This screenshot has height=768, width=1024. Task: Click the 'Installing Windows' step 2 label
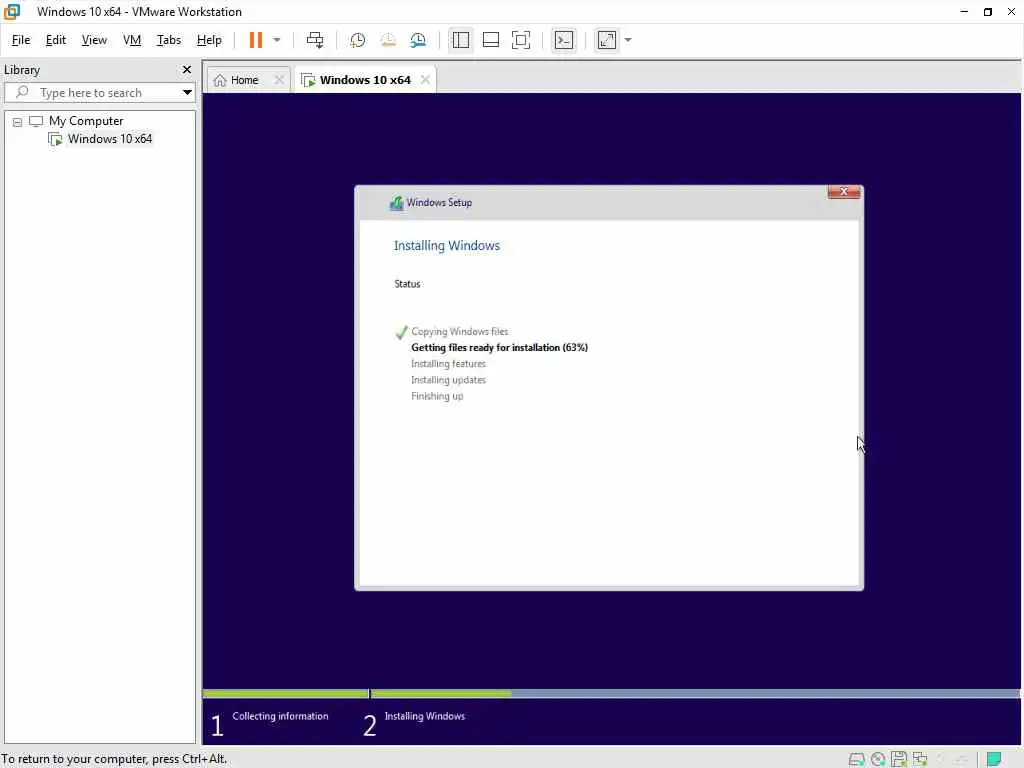424,716
